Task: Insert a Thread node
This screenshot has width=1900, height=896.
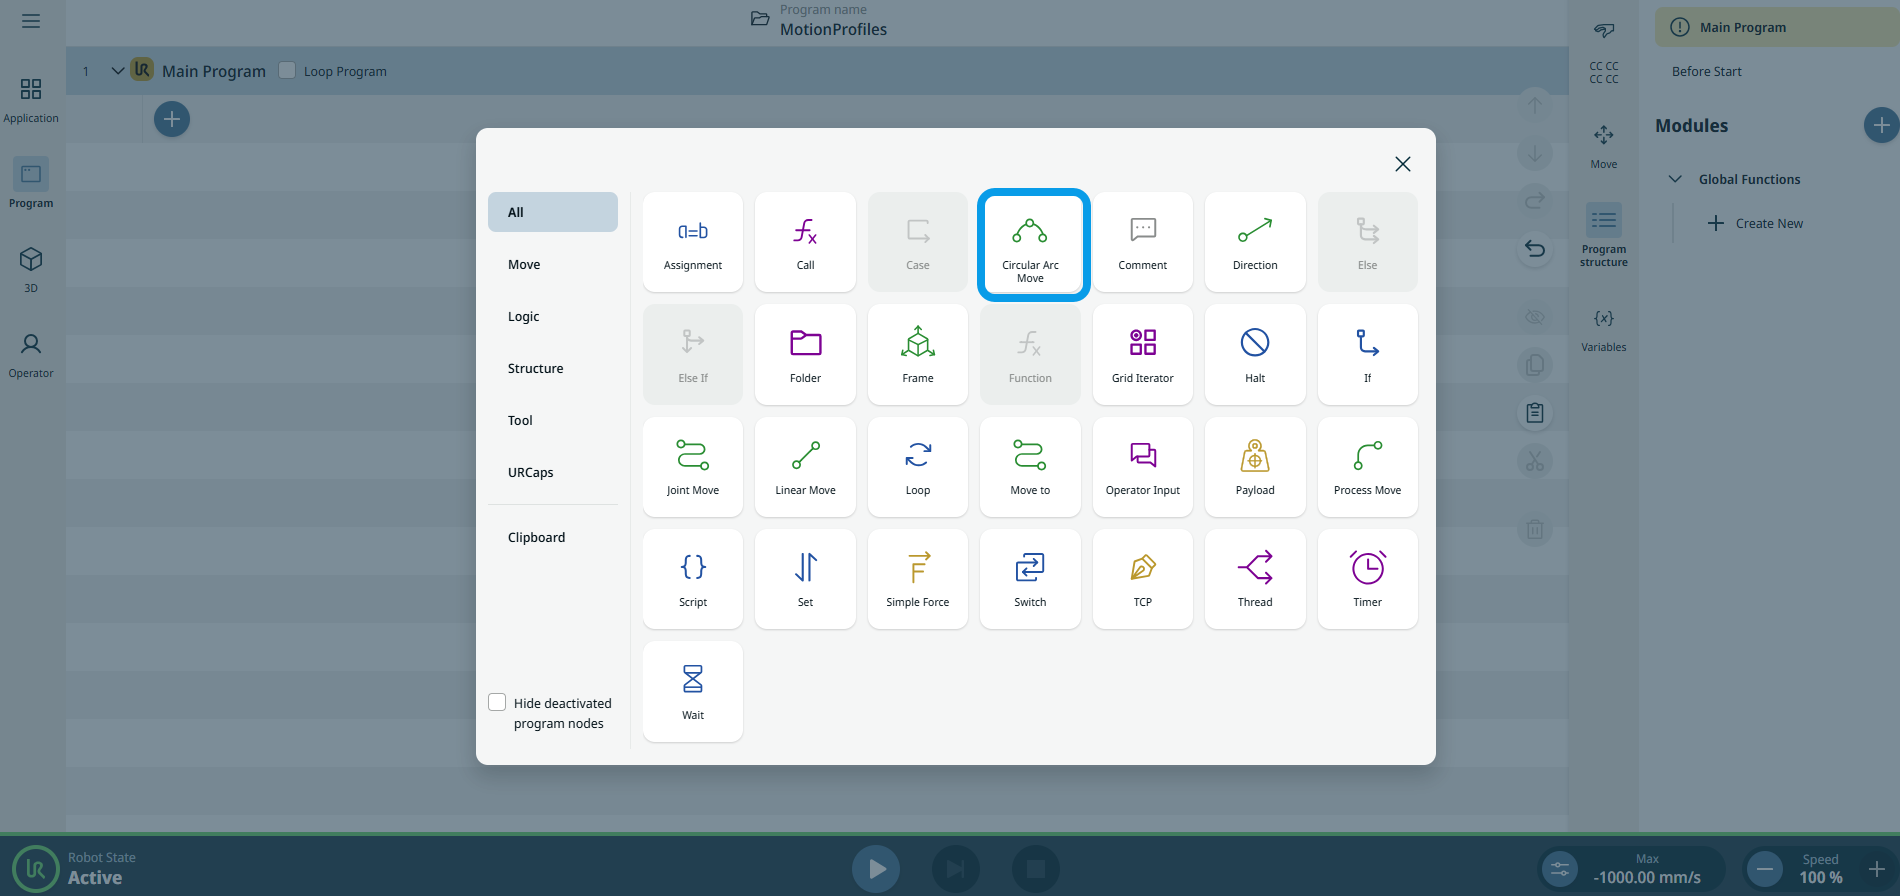Action: coord(1254,578)
